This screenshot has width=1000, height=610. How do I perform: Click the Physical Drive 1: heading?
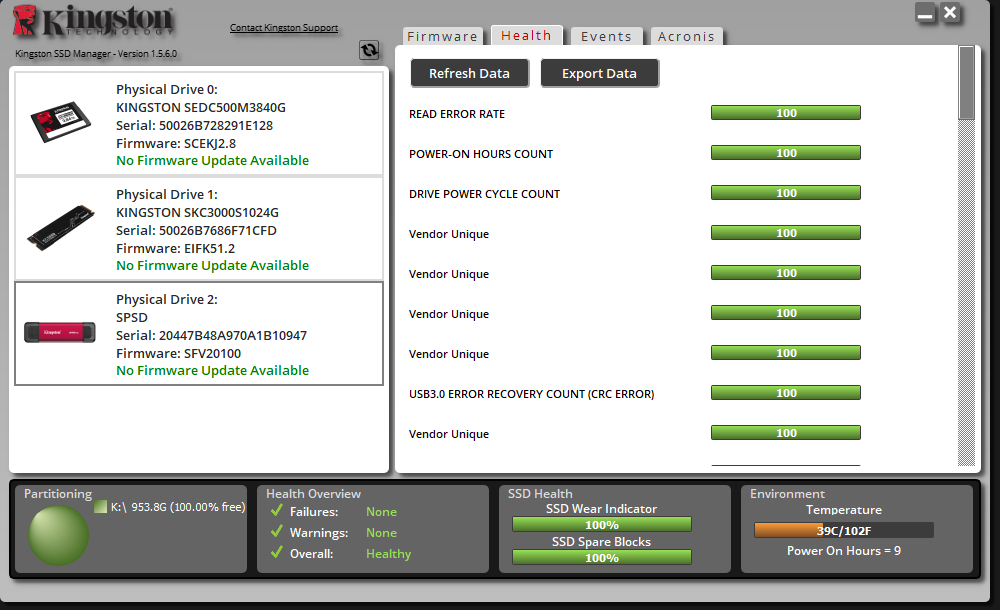tap(166, 194)
